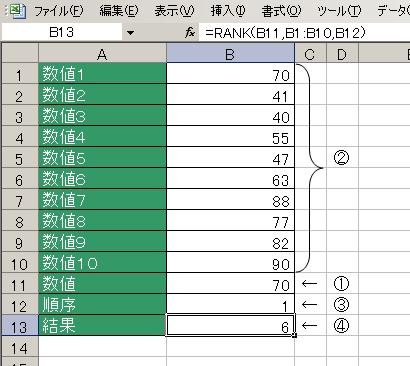Select cell containing 55
This screenshot has width=410, height=366.
pyautogui.click(x=230, y=137)
